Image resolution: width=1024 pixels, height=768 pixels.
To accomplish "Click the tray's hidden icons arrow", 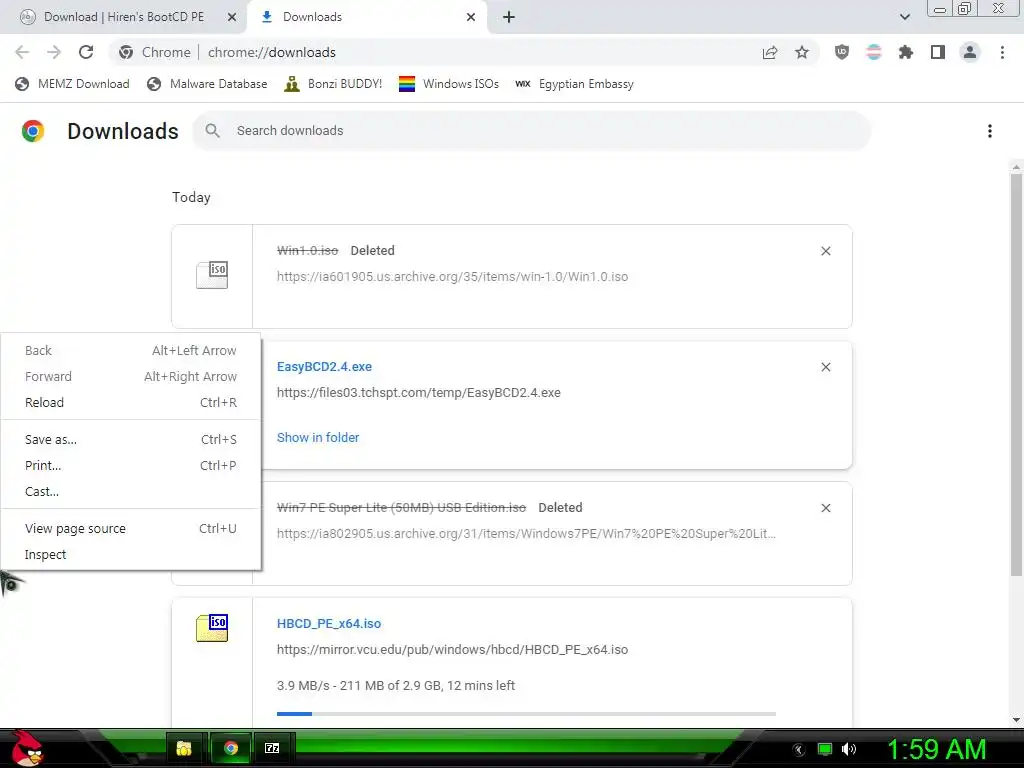I will [799, 750].
